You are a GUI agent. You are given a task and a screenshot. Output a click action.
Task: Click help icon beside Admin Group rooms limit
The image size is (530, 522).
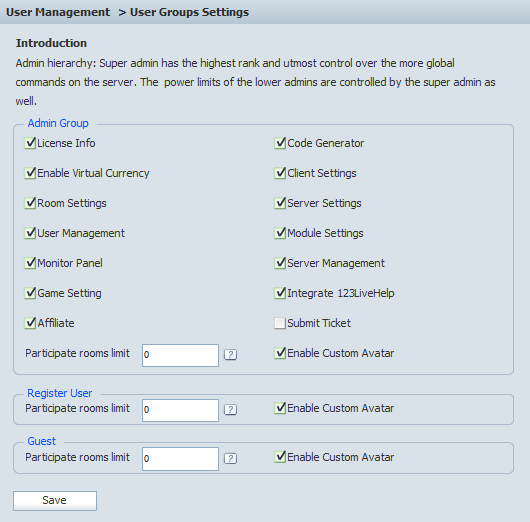[231, 355]
